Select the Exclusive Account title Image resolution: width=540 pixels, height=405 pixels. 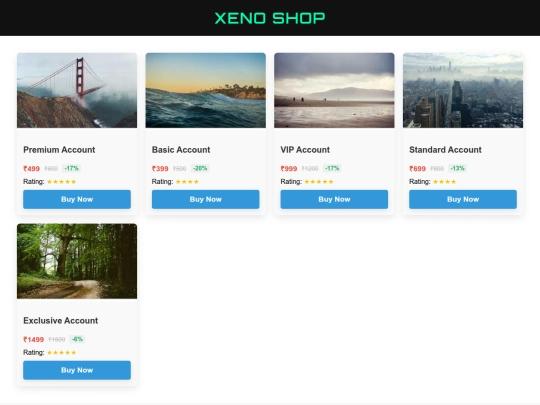(61, 321)
